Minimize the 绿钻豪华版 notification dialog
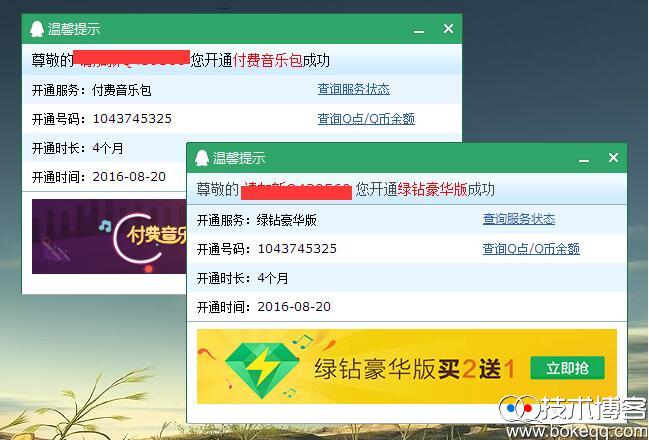649x440 pixels. point(584,159)
